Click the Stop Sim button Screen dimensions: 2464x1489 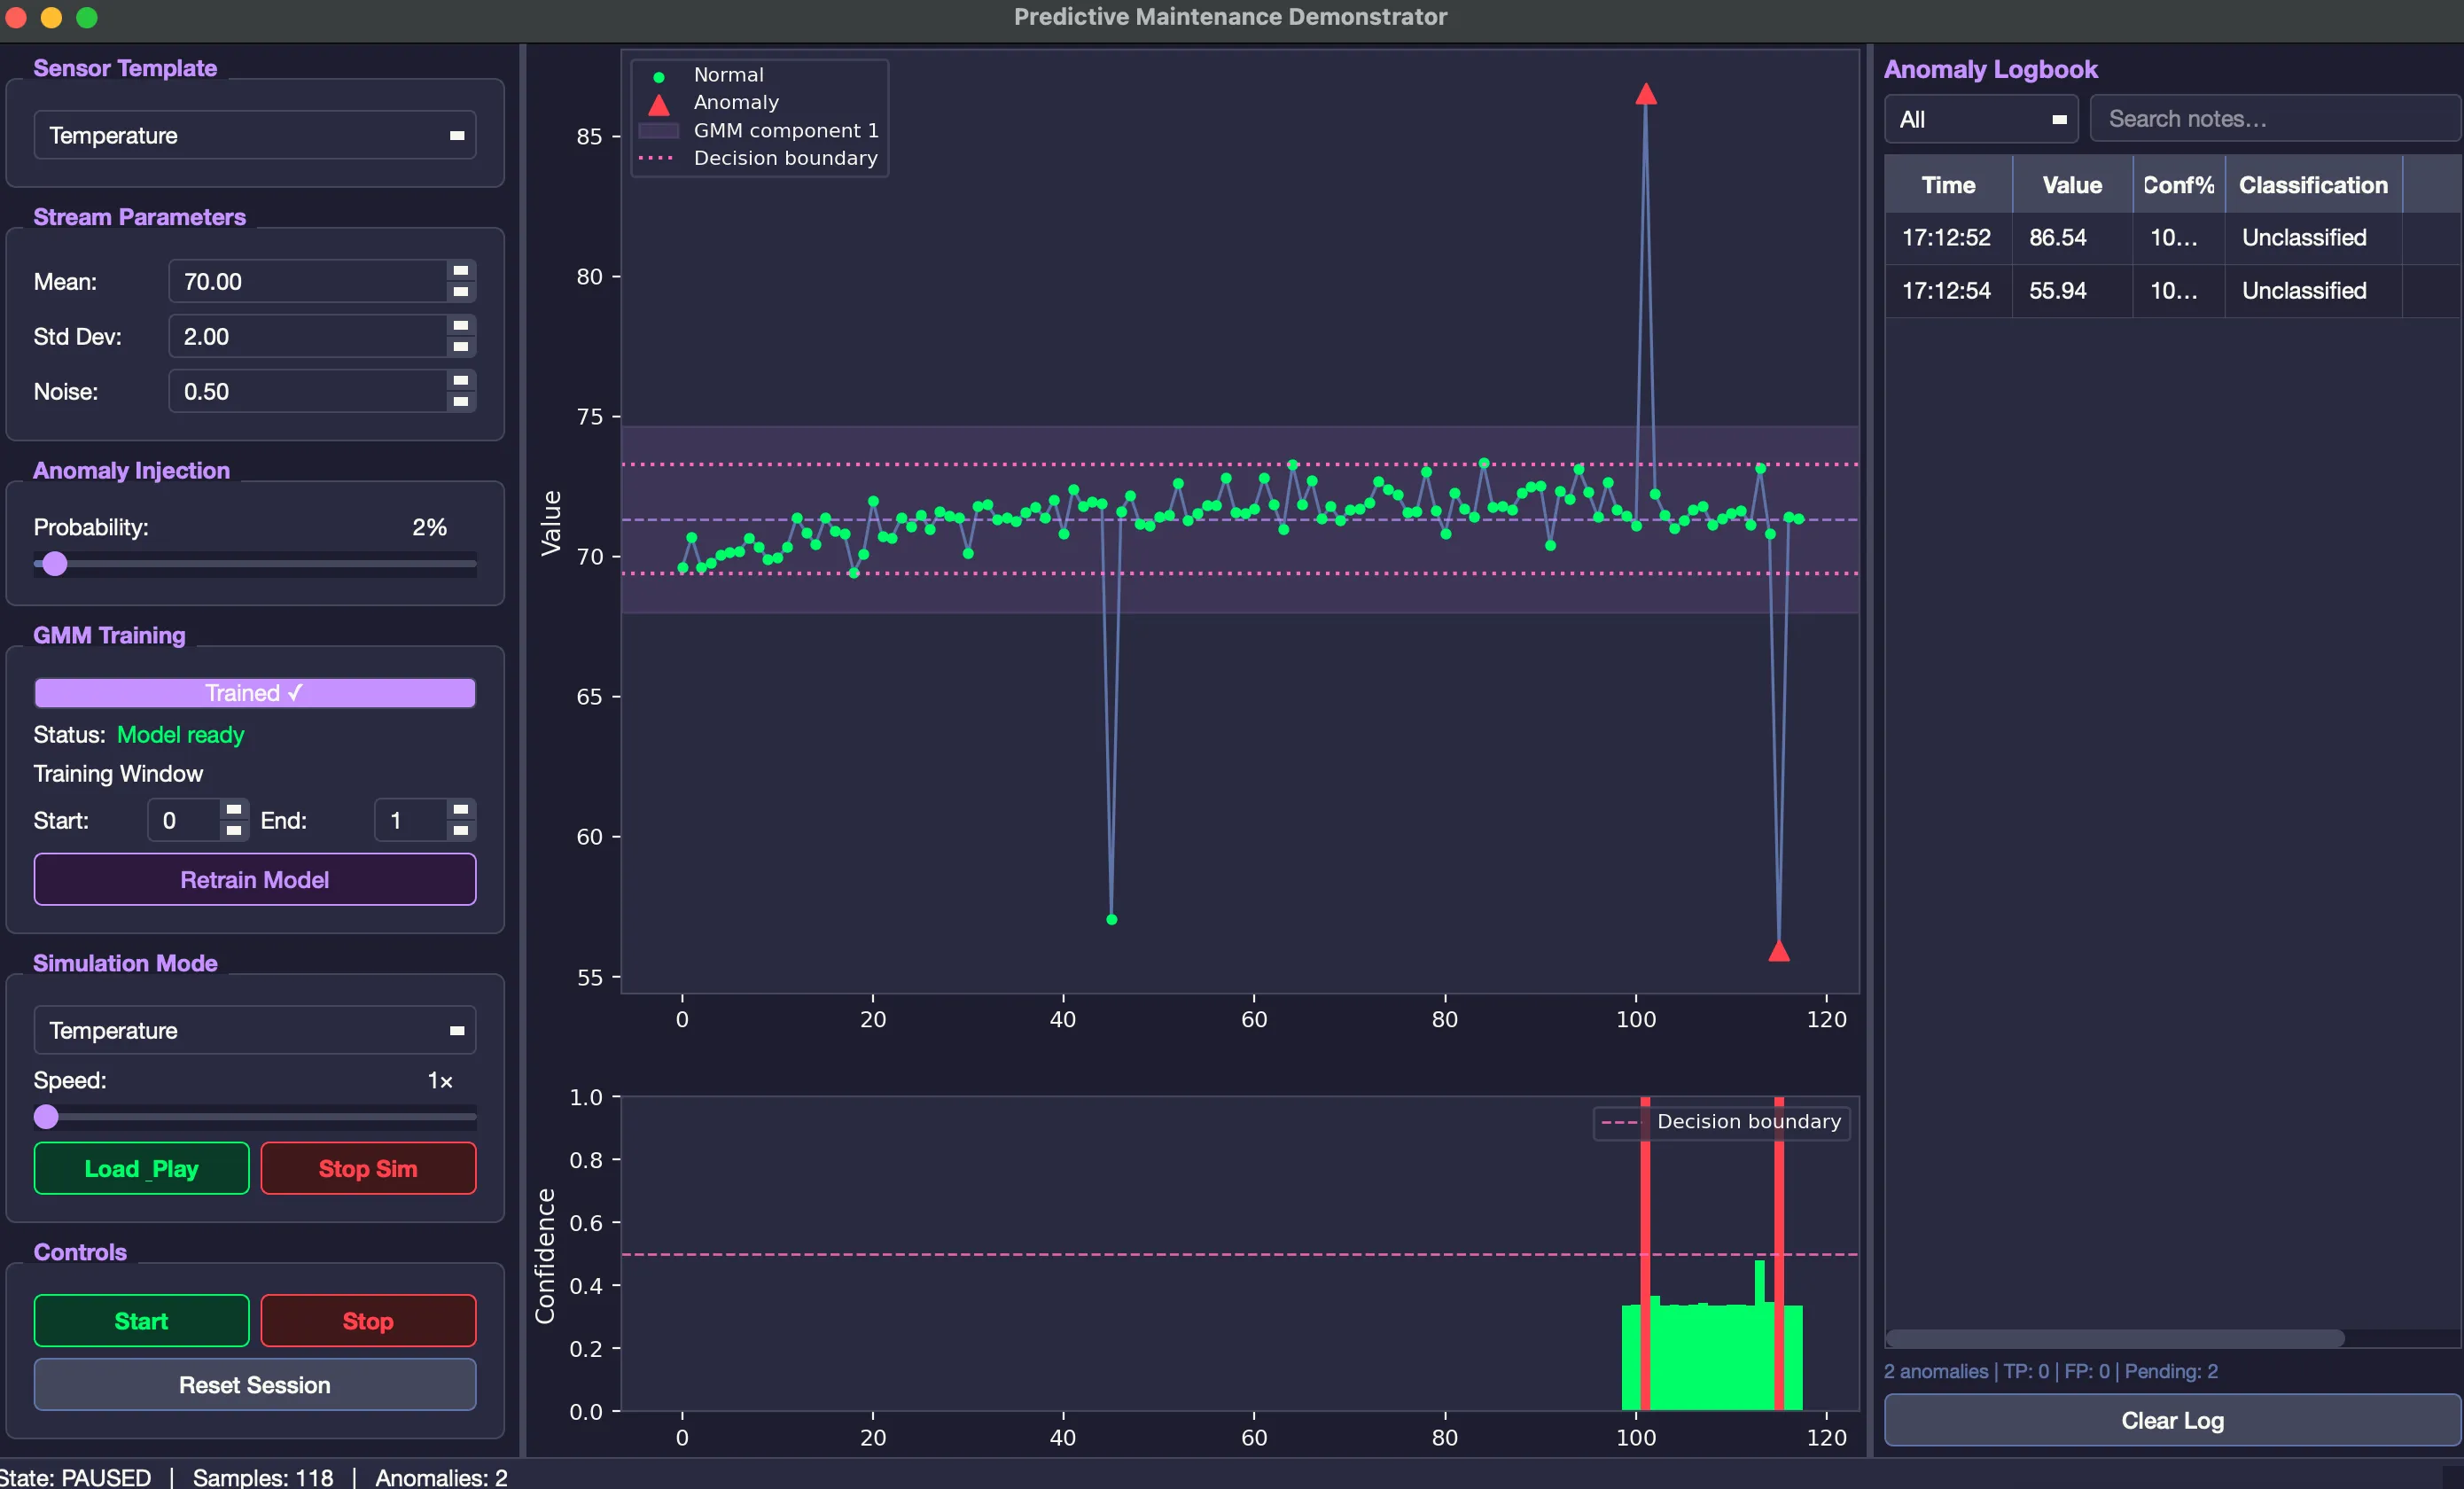(368, 1169)
